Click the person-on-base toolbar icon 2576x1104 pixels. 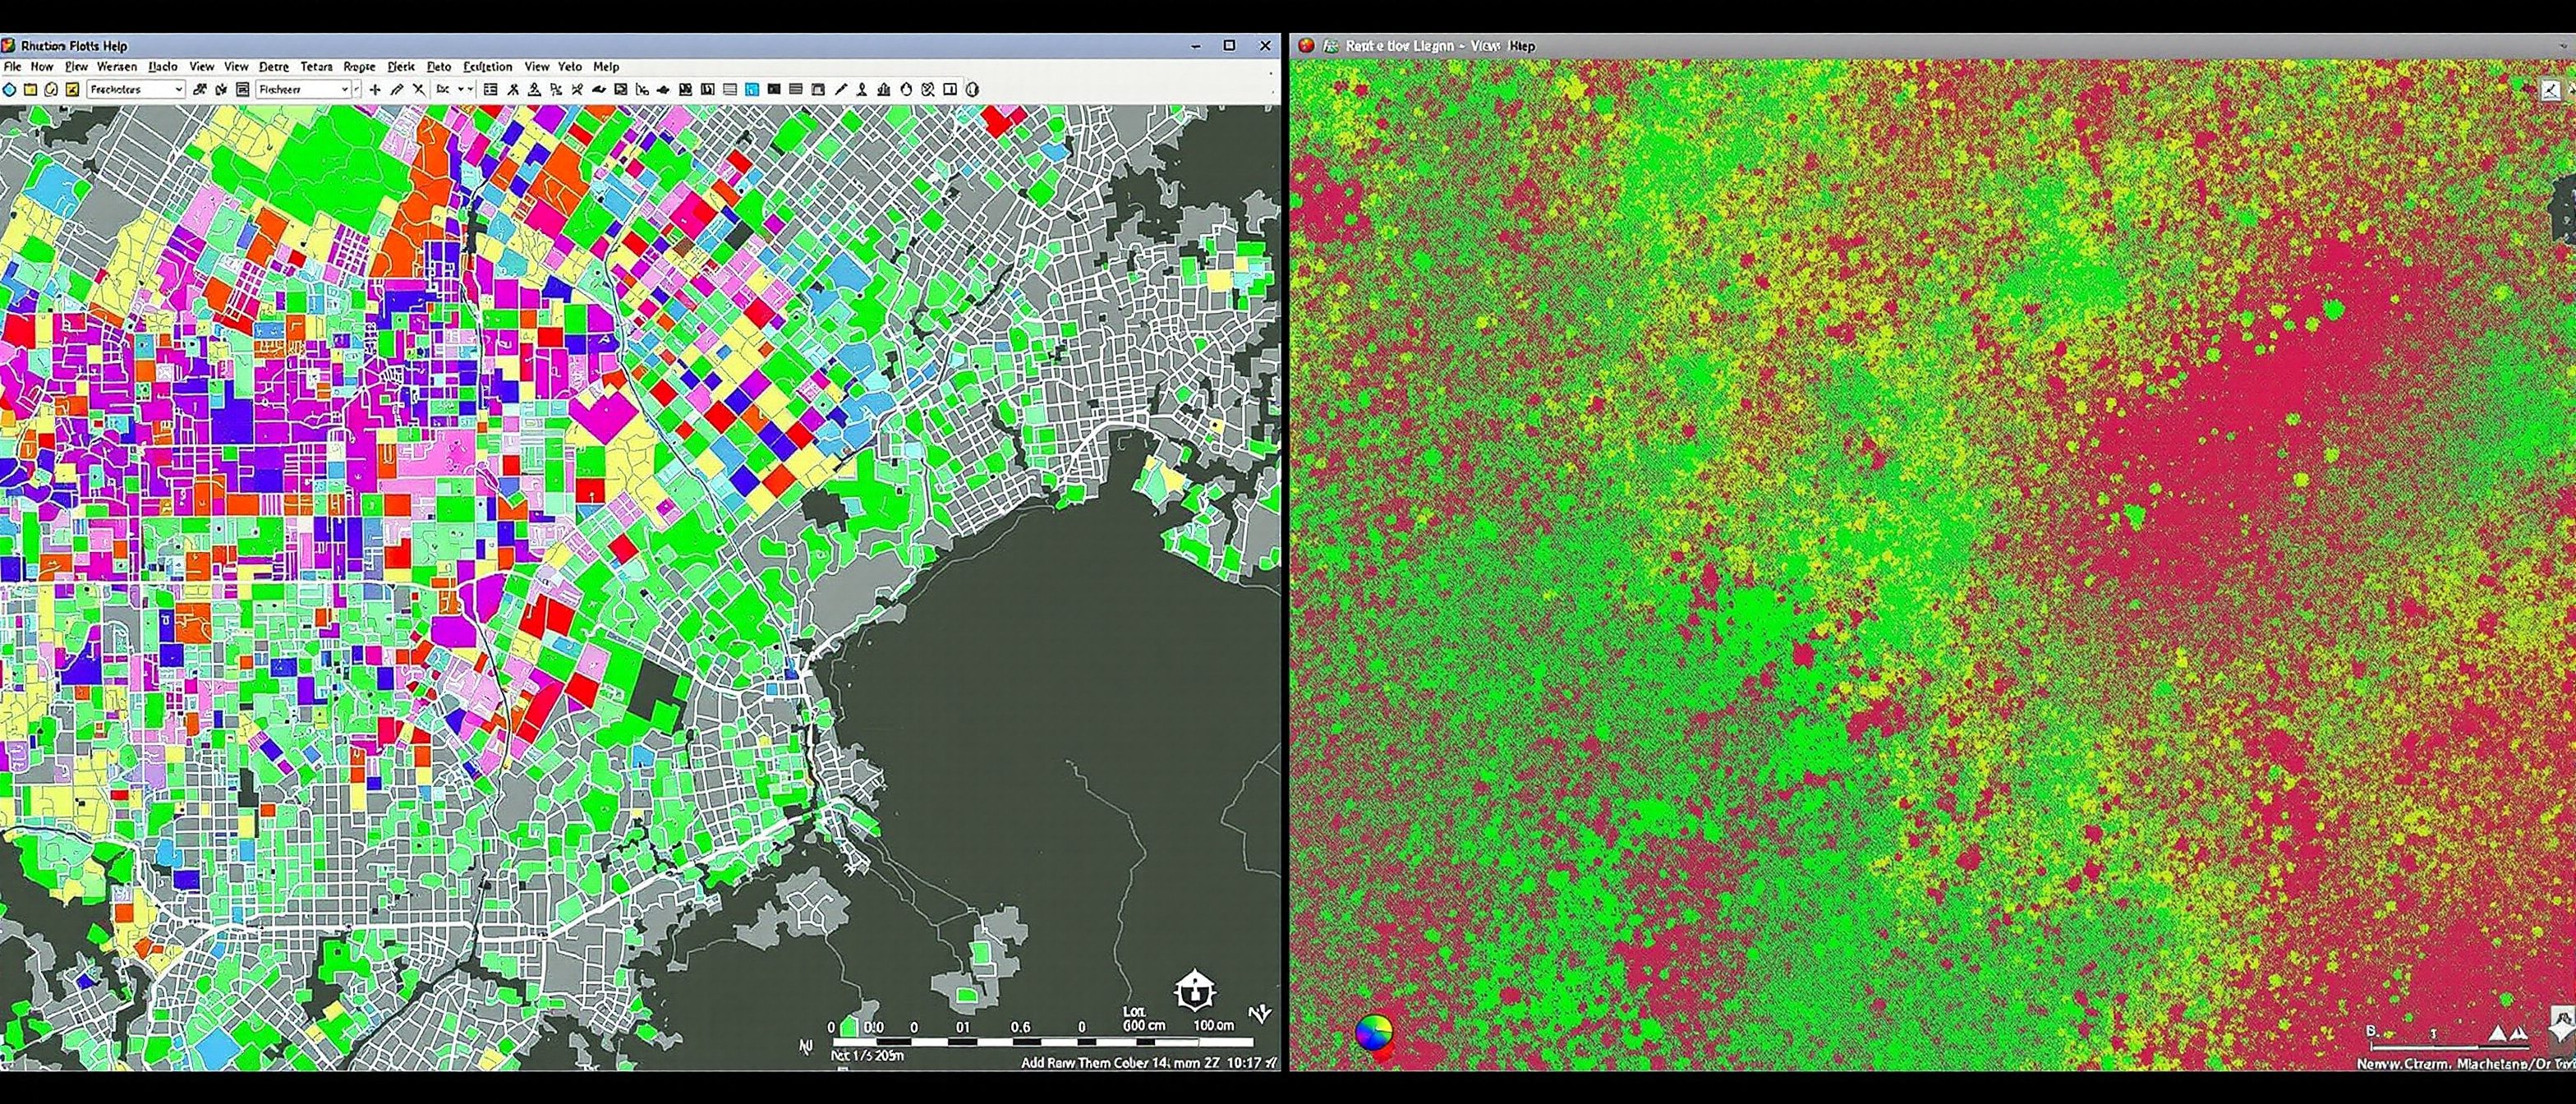[534, 90]
